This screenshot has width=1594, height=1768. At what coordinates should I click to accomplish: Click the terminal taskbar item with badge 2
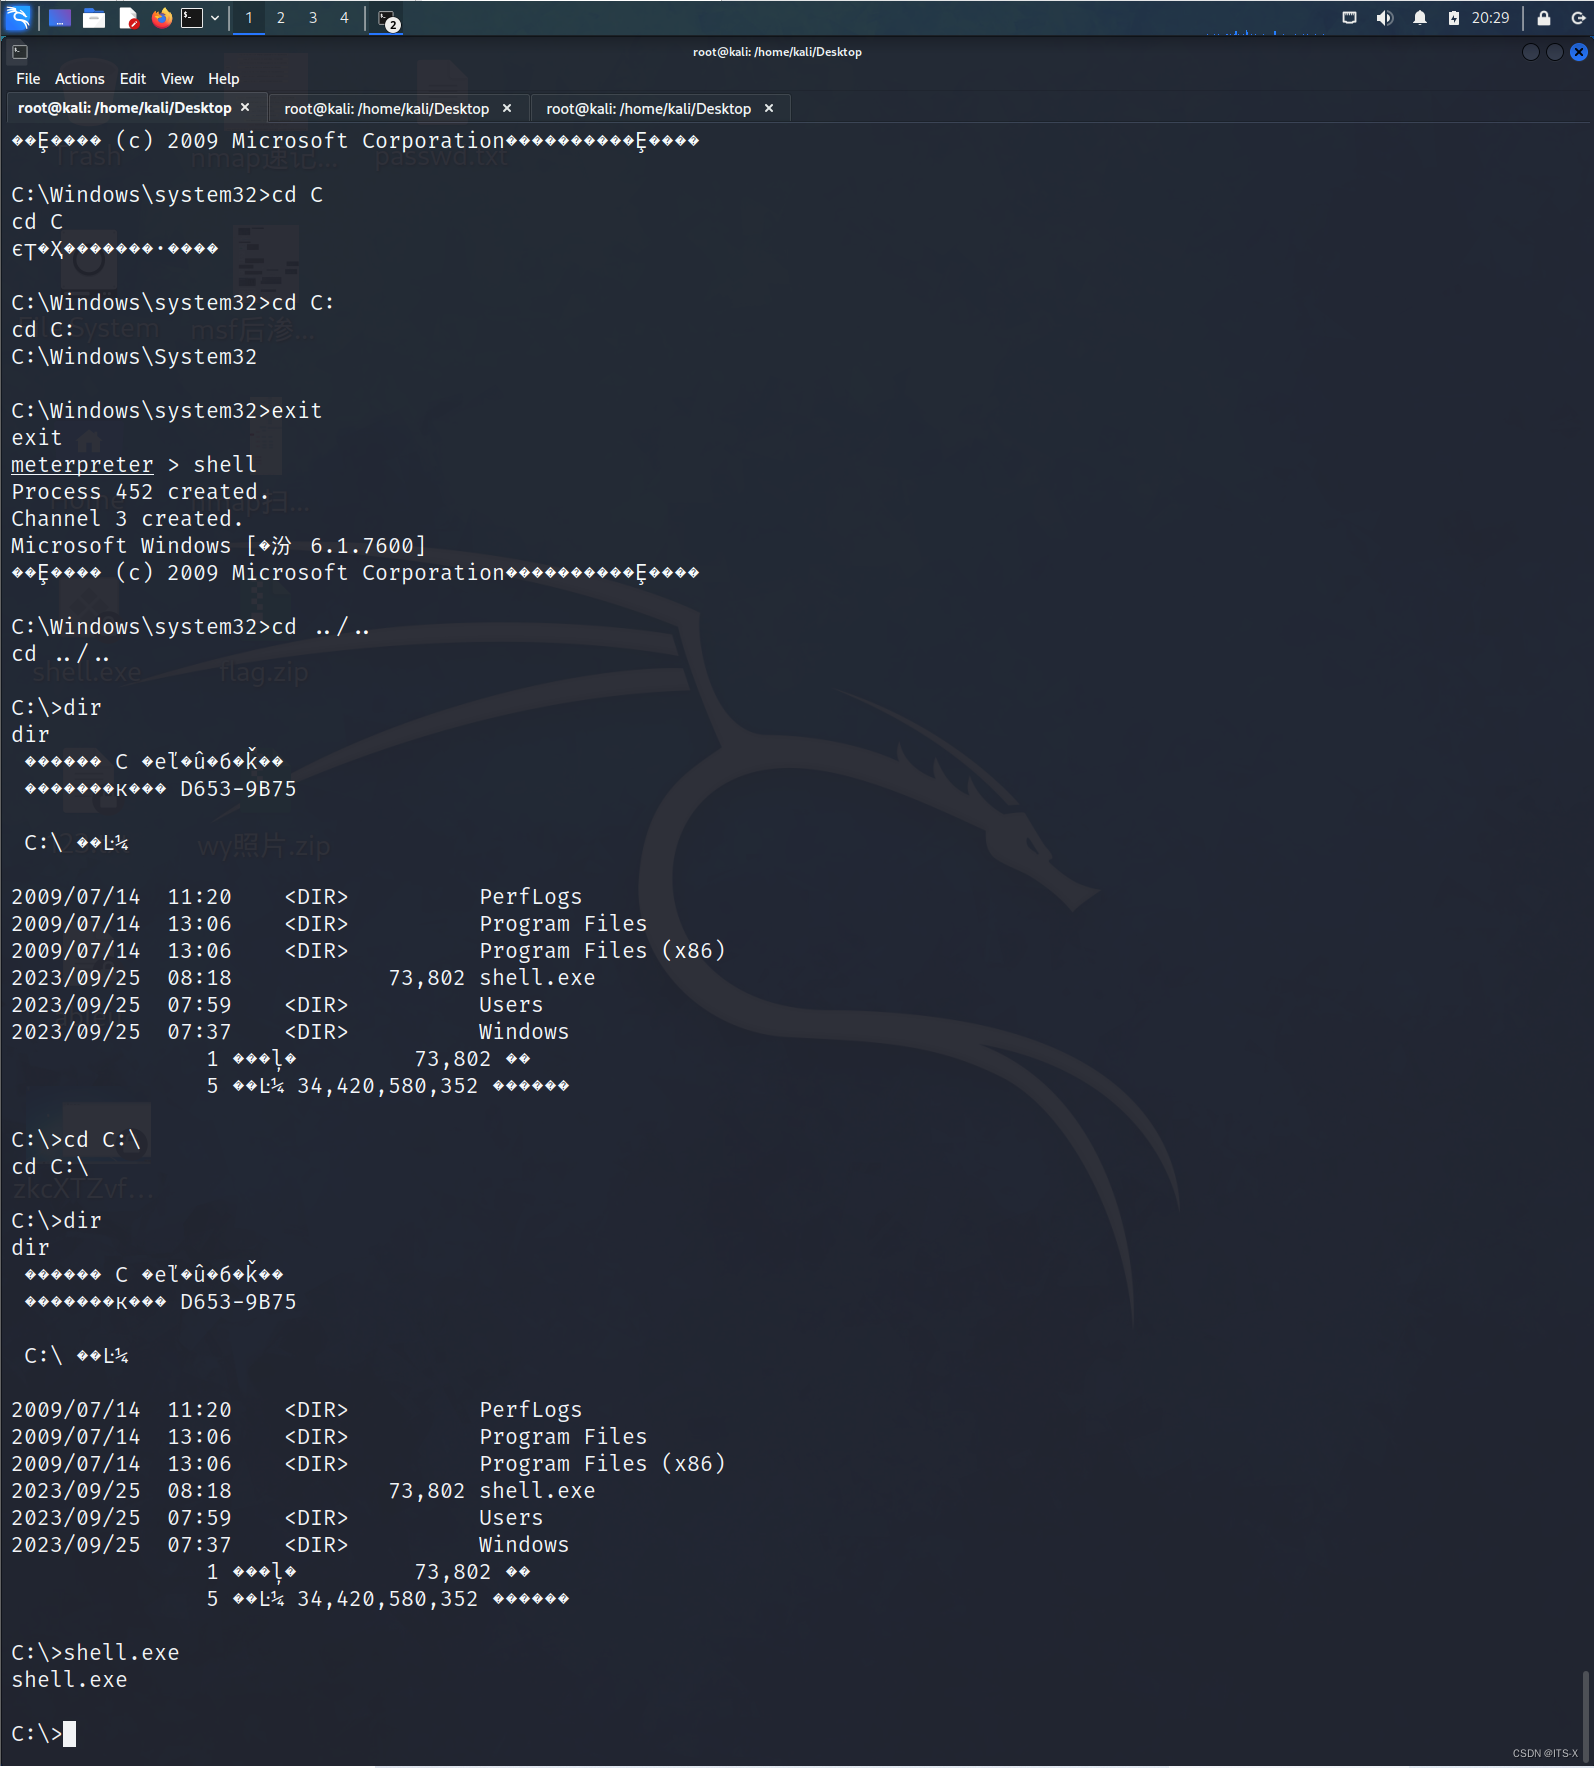388,19
